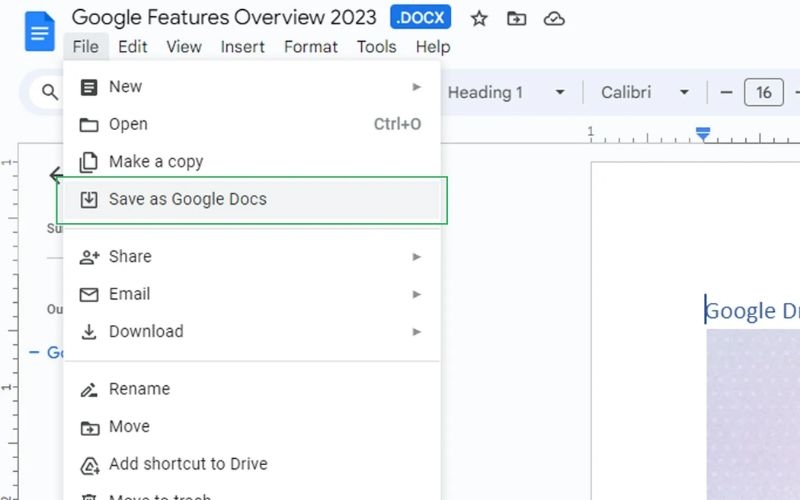This screenshot has height=500, width=800.
Task: Select Make a copy
Action: [252, 162]
